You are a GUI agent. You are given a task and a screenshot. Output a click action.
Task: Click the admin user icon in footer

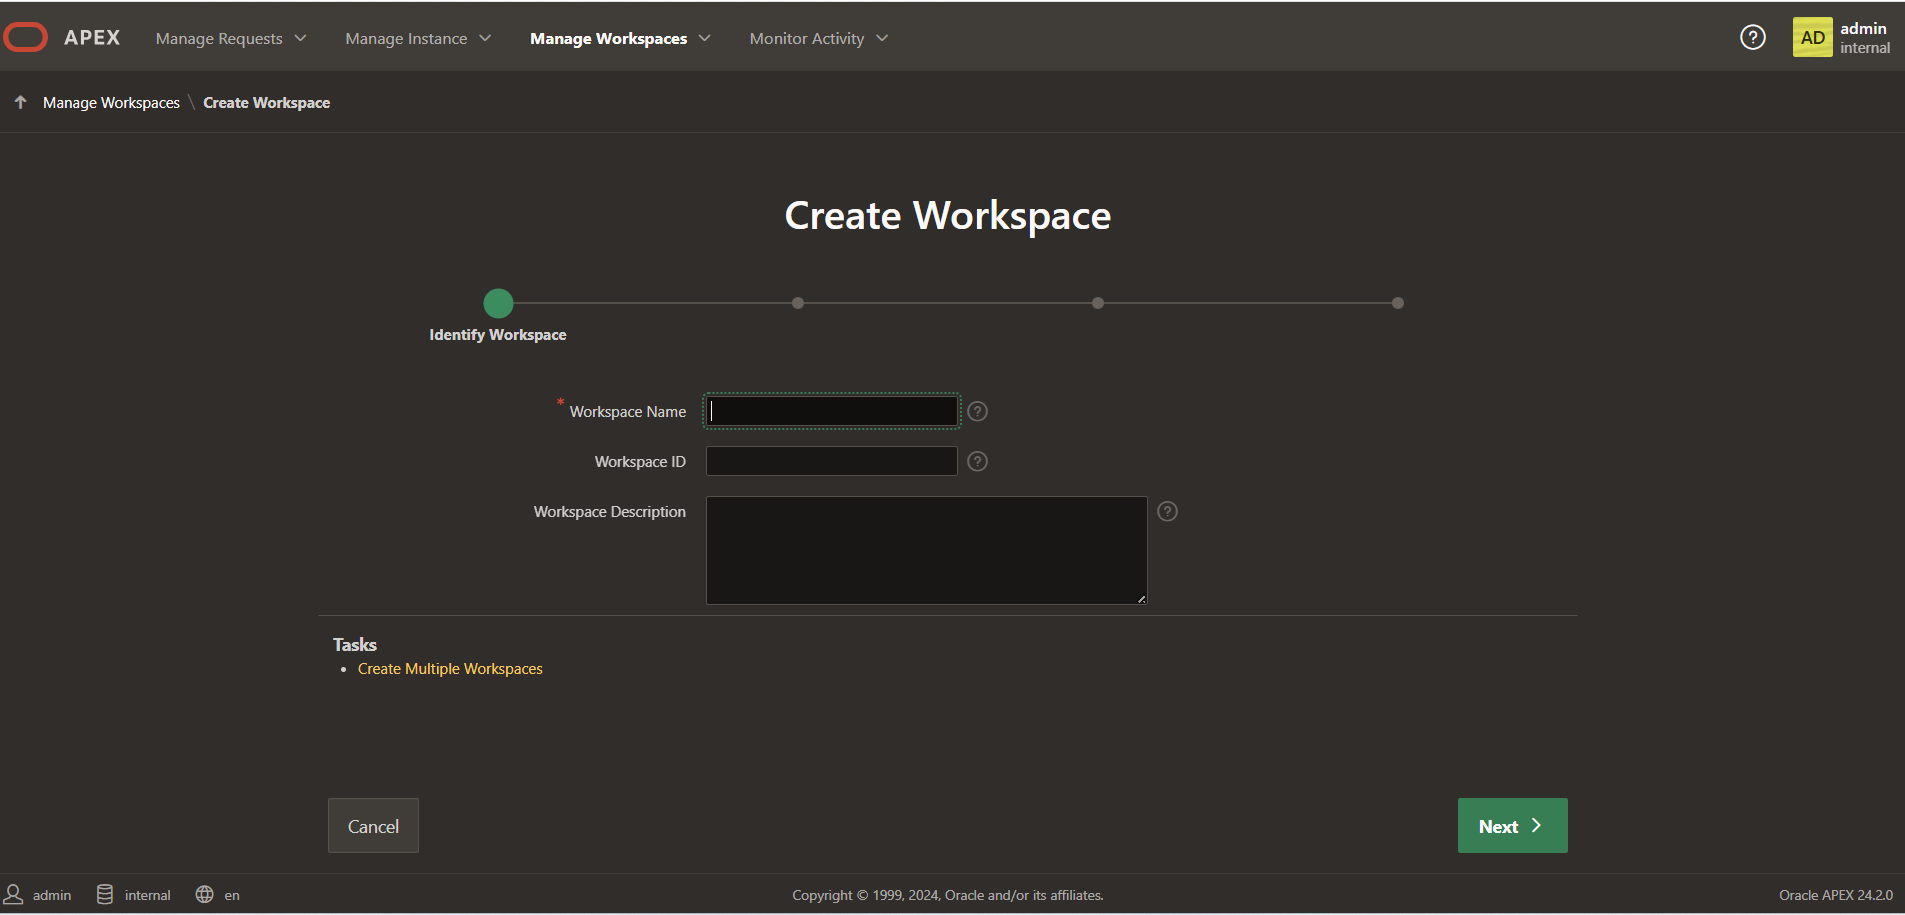coord(14,894)
